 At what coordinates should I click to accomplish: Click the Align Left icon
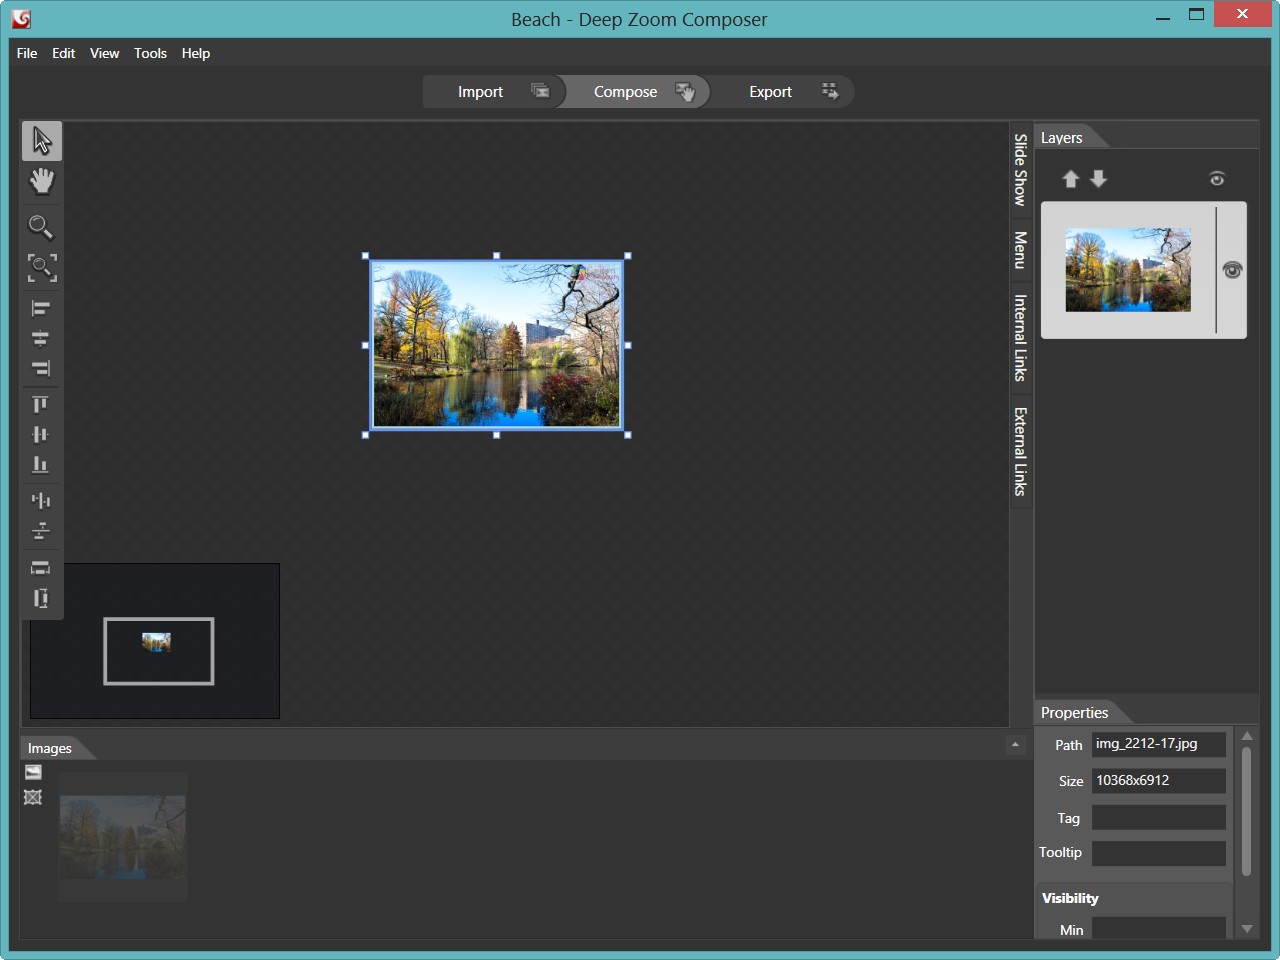41,309
